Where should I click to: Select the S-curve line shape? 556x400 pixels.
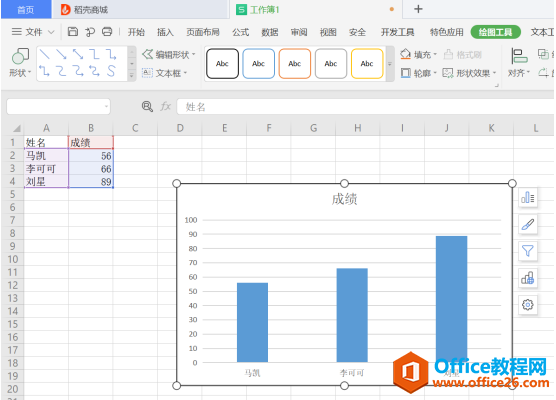click(111, 71)
